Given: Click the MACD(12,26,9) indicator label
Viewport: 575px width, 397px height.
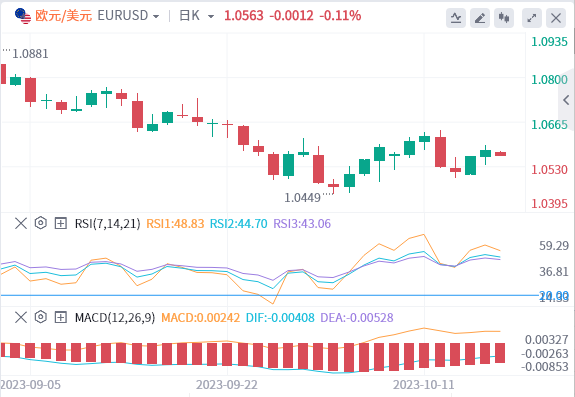Looking at the screenshot, I should (x=115, y=317).
